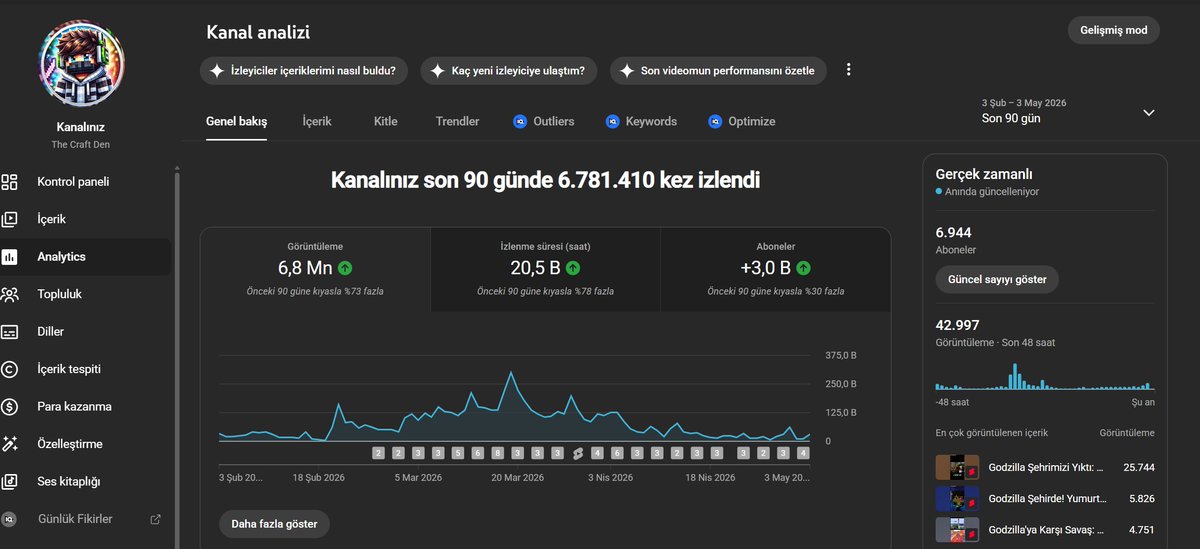Image resolution: width=1200 pixels, height=549 pixels.
Task: Click the Gerçek zamanlı heading
Action: coord(984,173)
